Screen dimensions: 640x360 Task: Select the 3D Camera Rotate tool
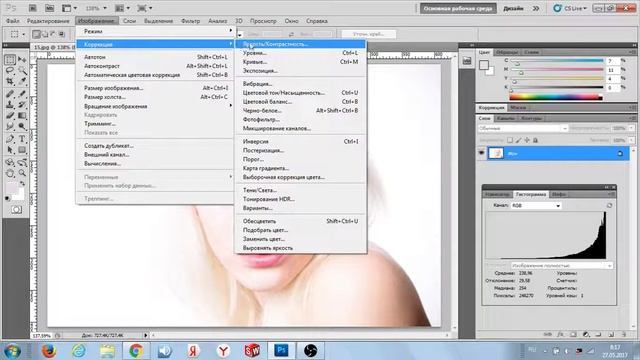point(22,163)
